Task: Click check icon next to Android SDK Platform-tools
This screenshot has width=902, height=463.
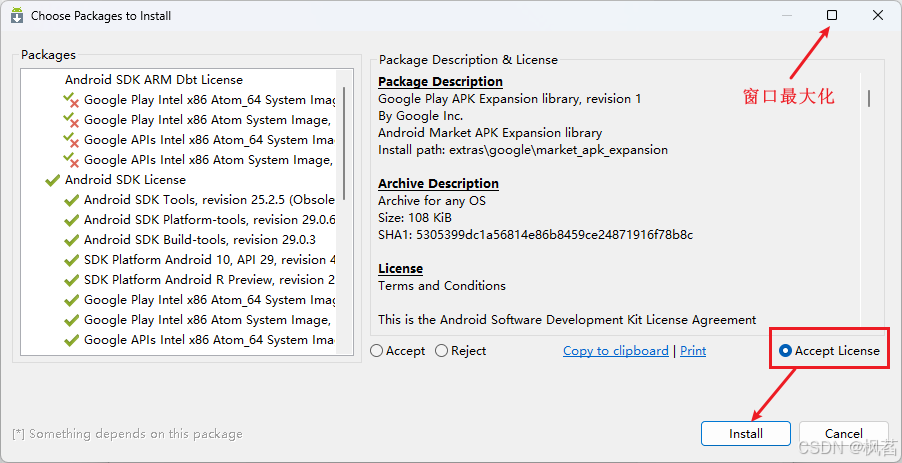Action: pos(71,220)
